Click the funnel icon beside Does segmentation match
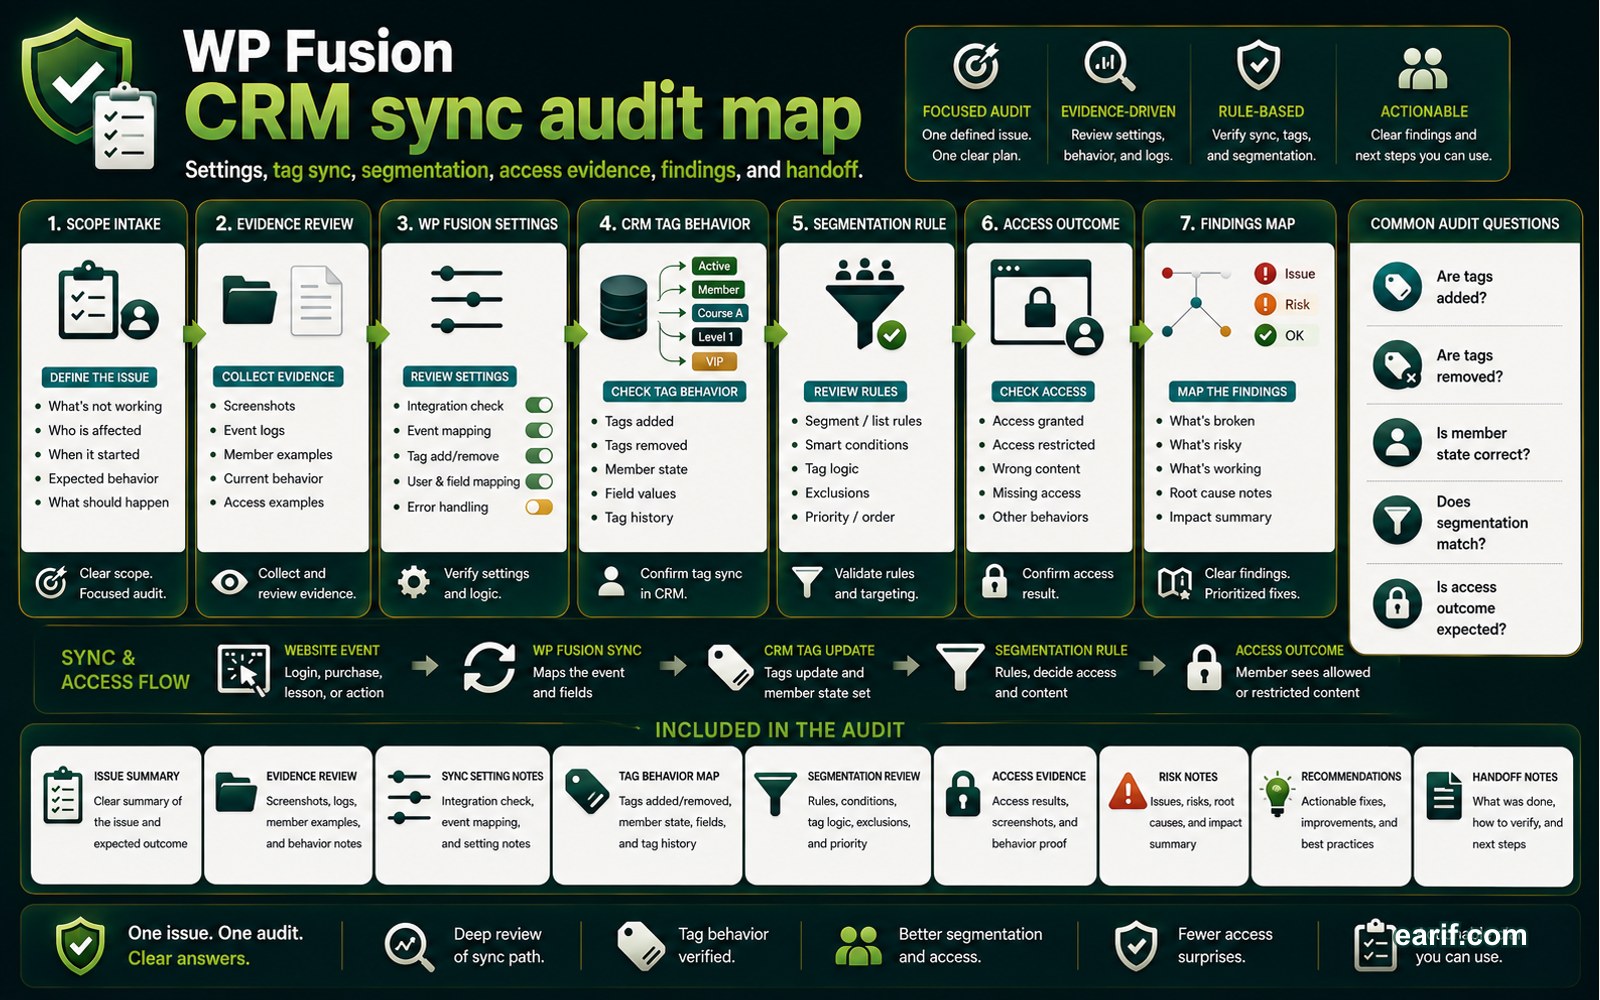Screen dimensions: 1600x1000 click(x=1397, y=521)
